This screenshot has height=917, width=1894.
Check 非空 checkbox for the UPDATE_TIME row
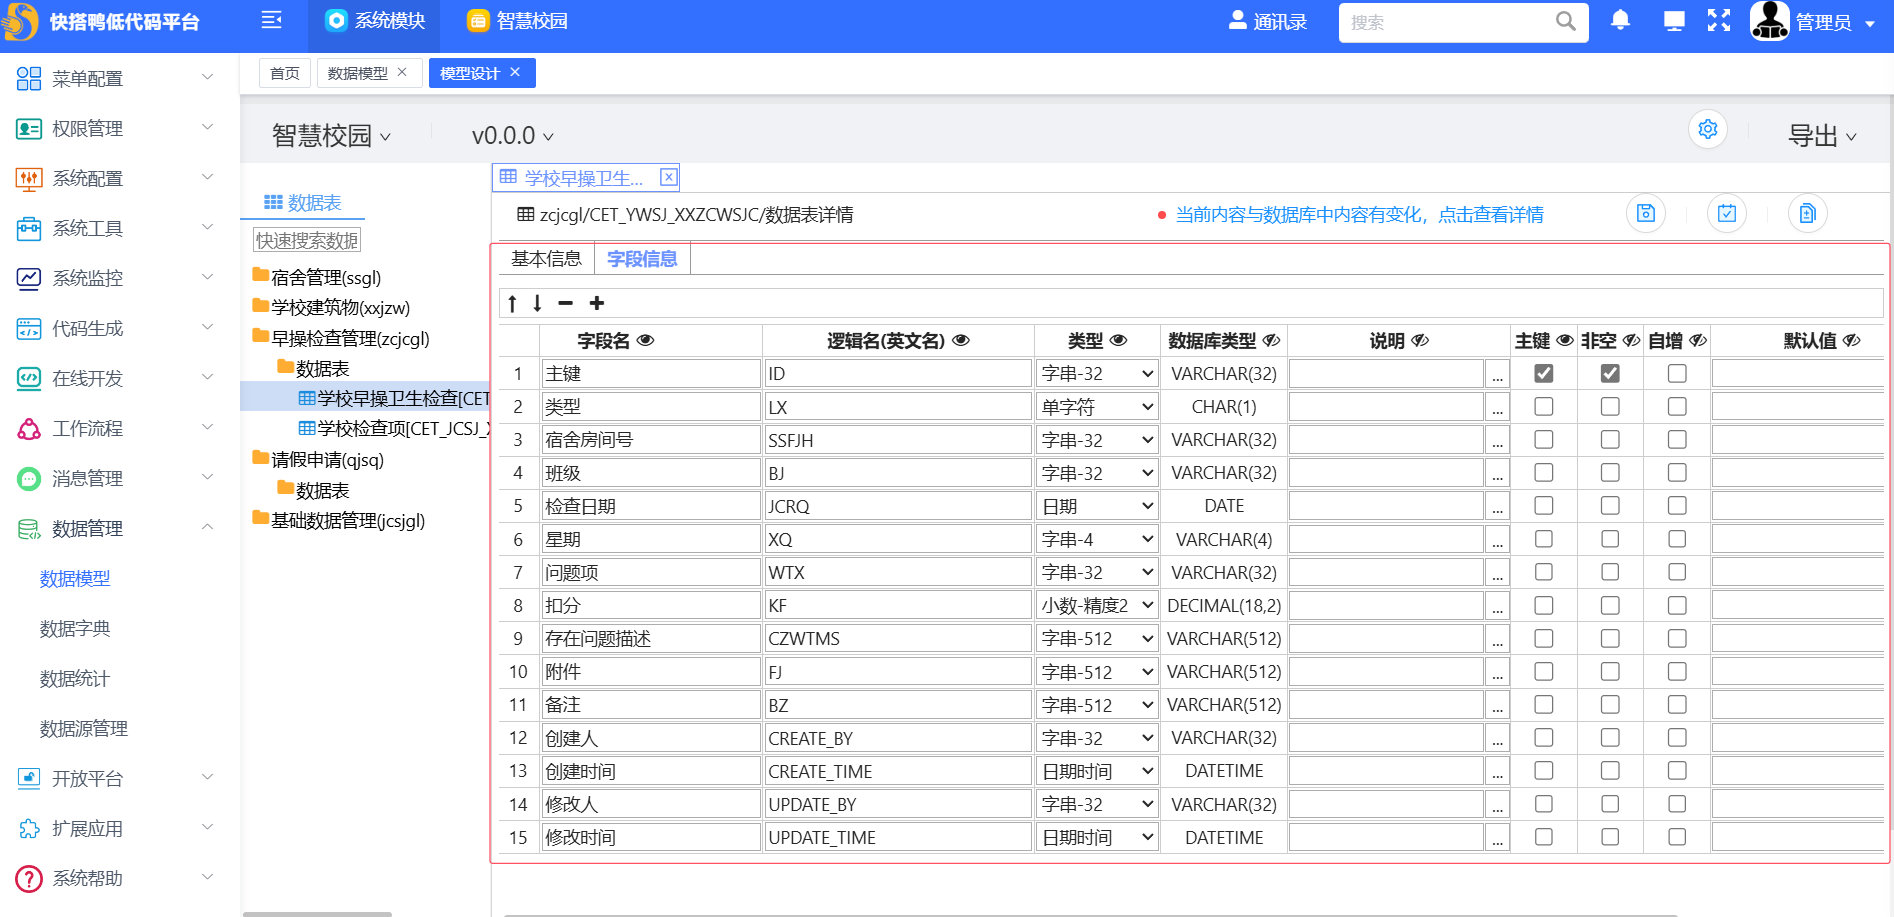pyautogui.click(x=1610, y=837)
